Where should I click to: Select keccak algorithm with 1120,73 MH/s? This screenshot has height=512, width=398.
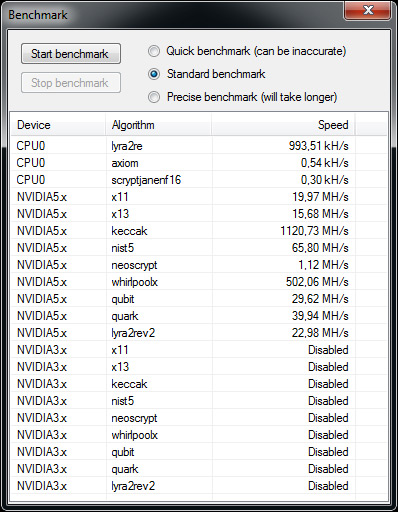199,231
